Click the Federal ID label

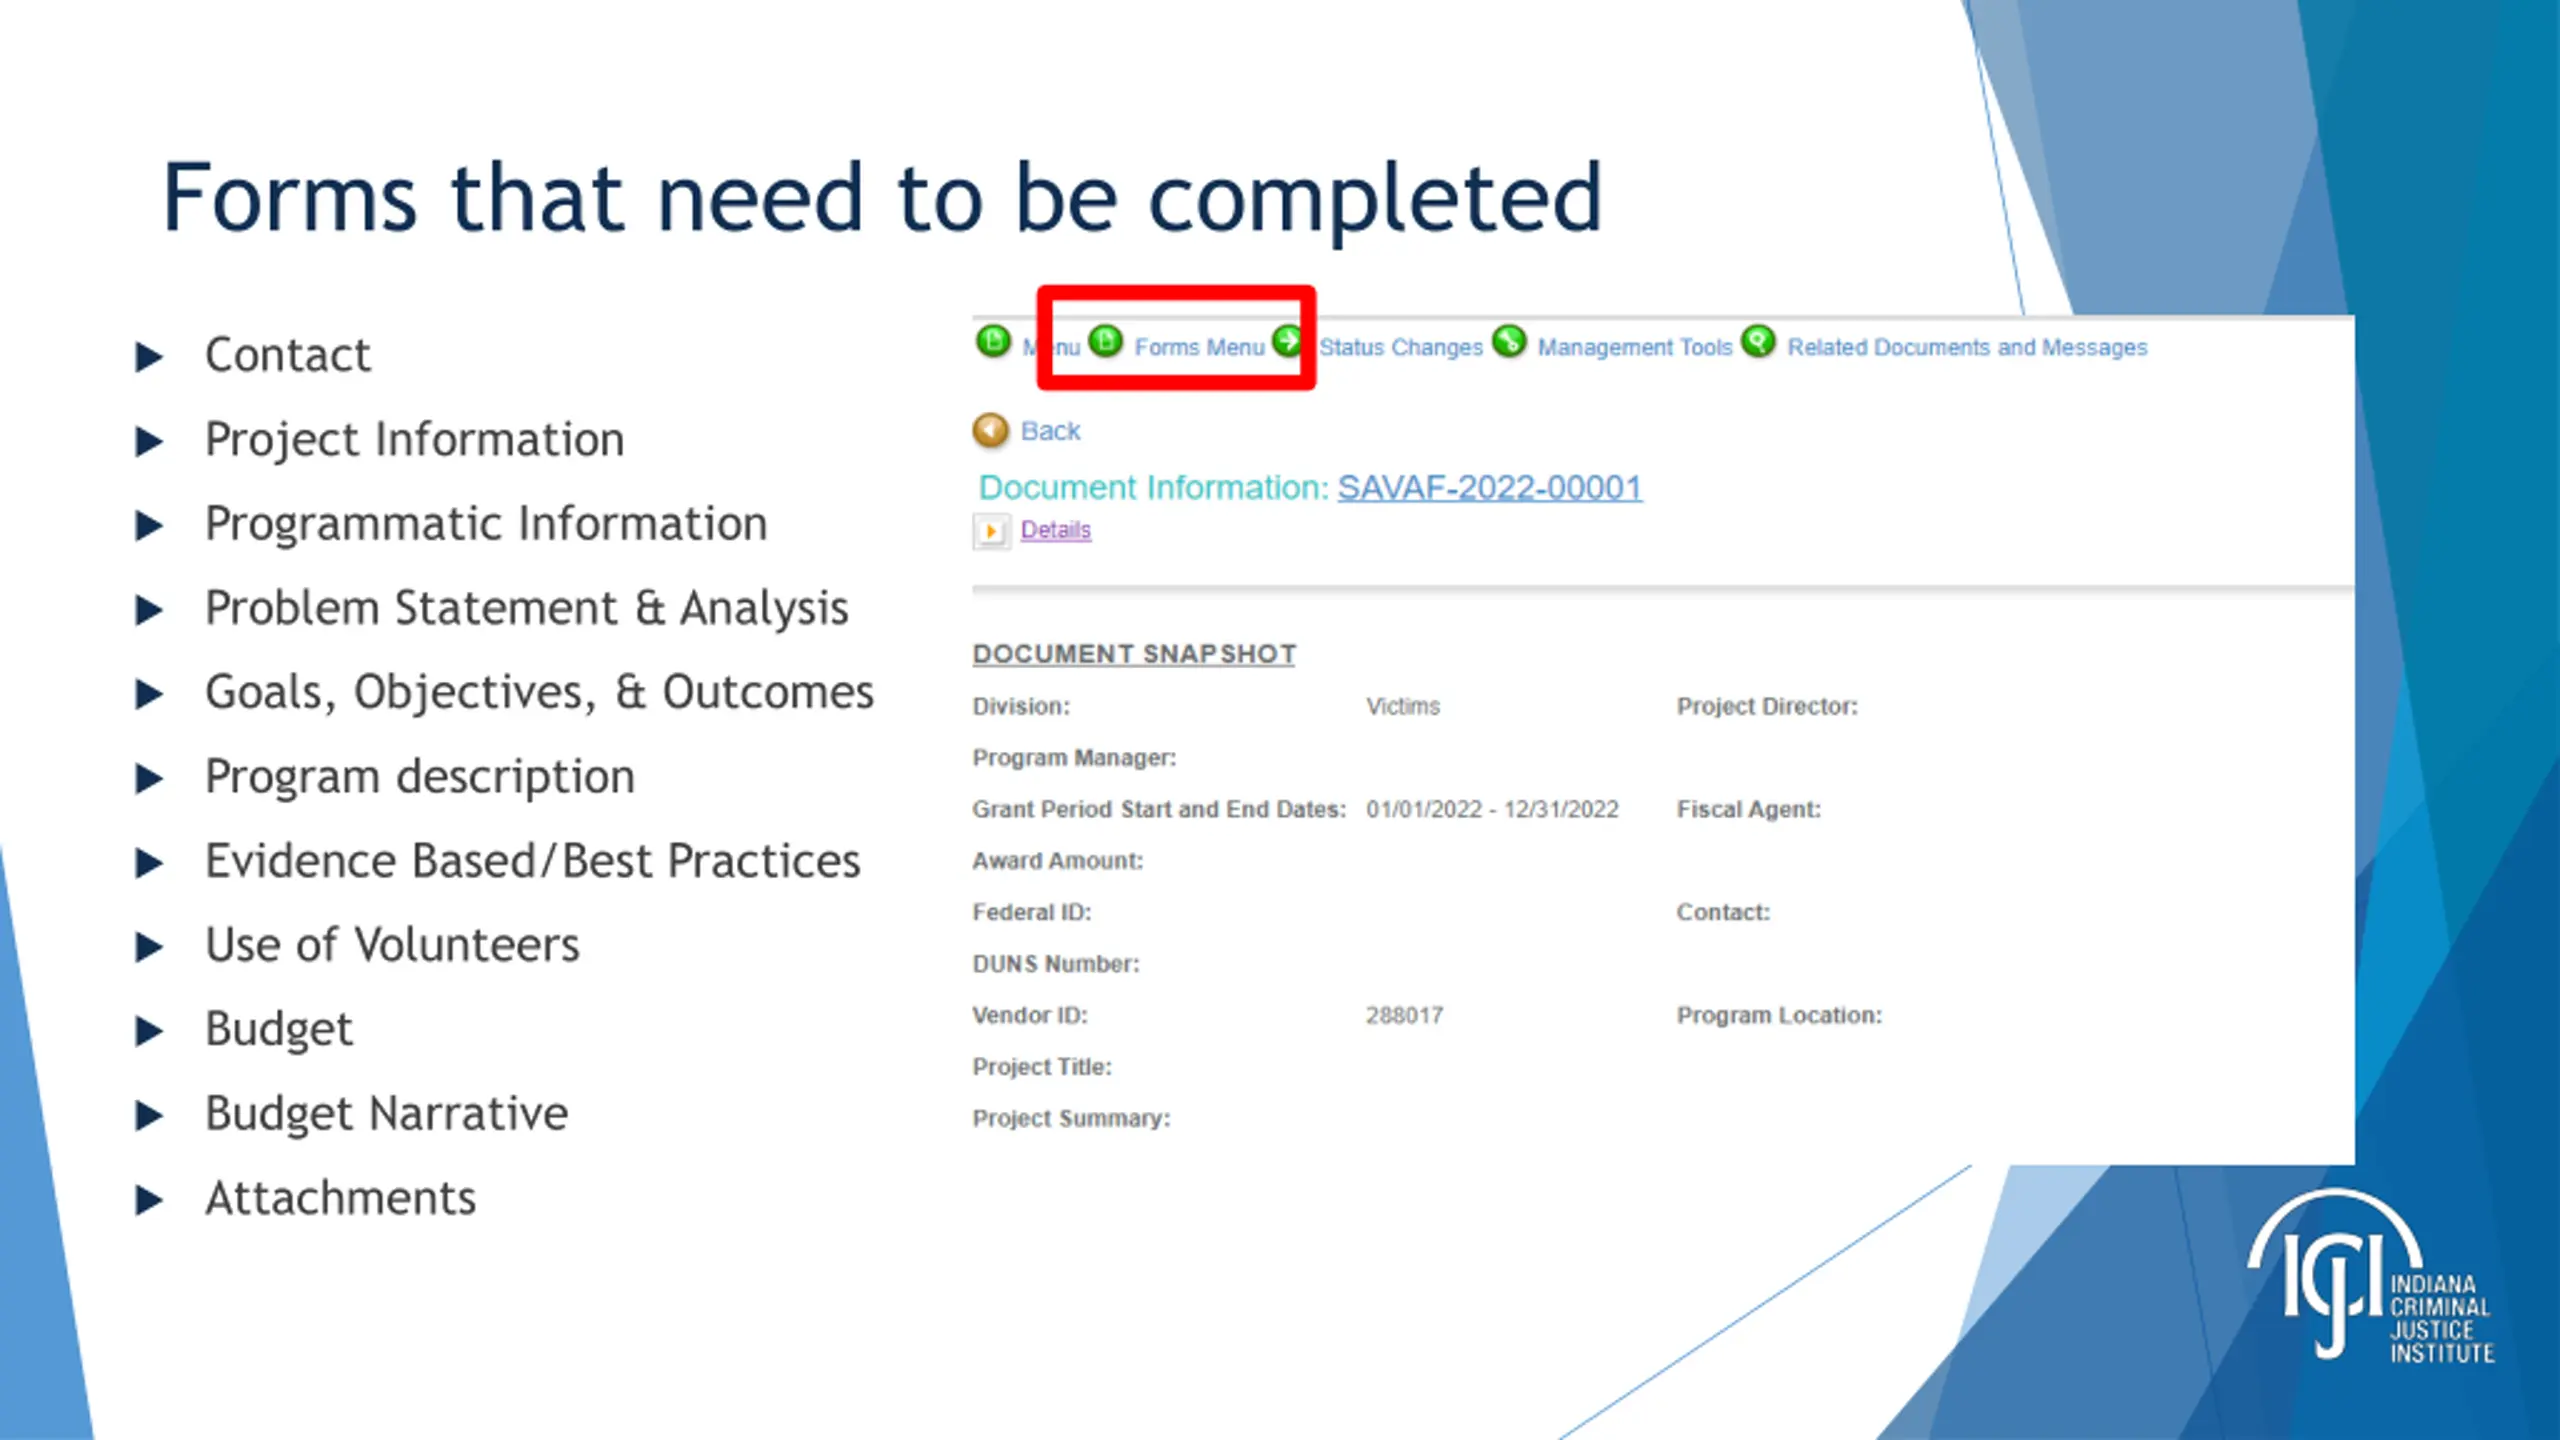(1031, 912)
